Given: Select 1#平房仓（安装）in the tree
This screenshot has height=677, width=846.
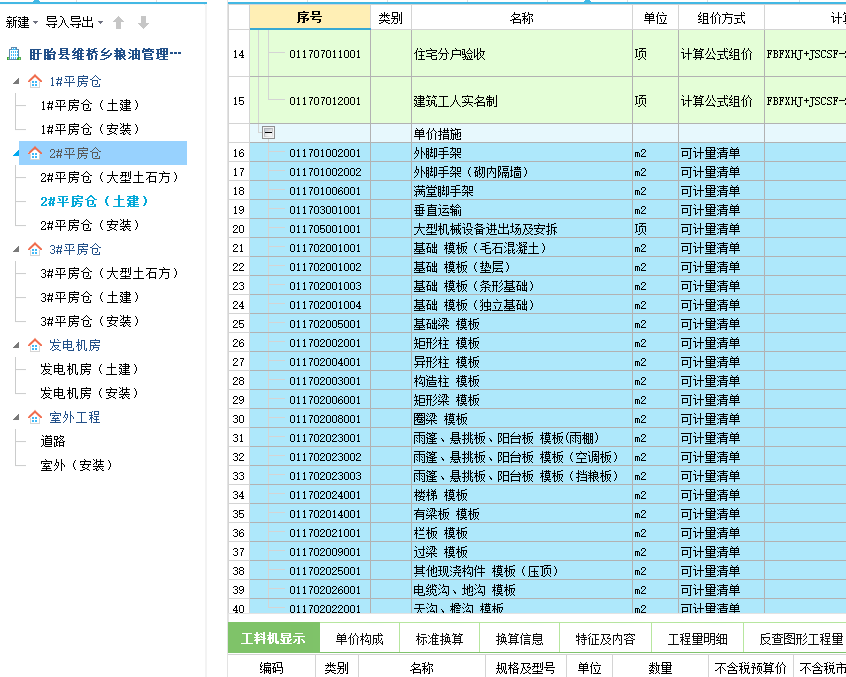Looking at the screenshot, I should [90, 129].
